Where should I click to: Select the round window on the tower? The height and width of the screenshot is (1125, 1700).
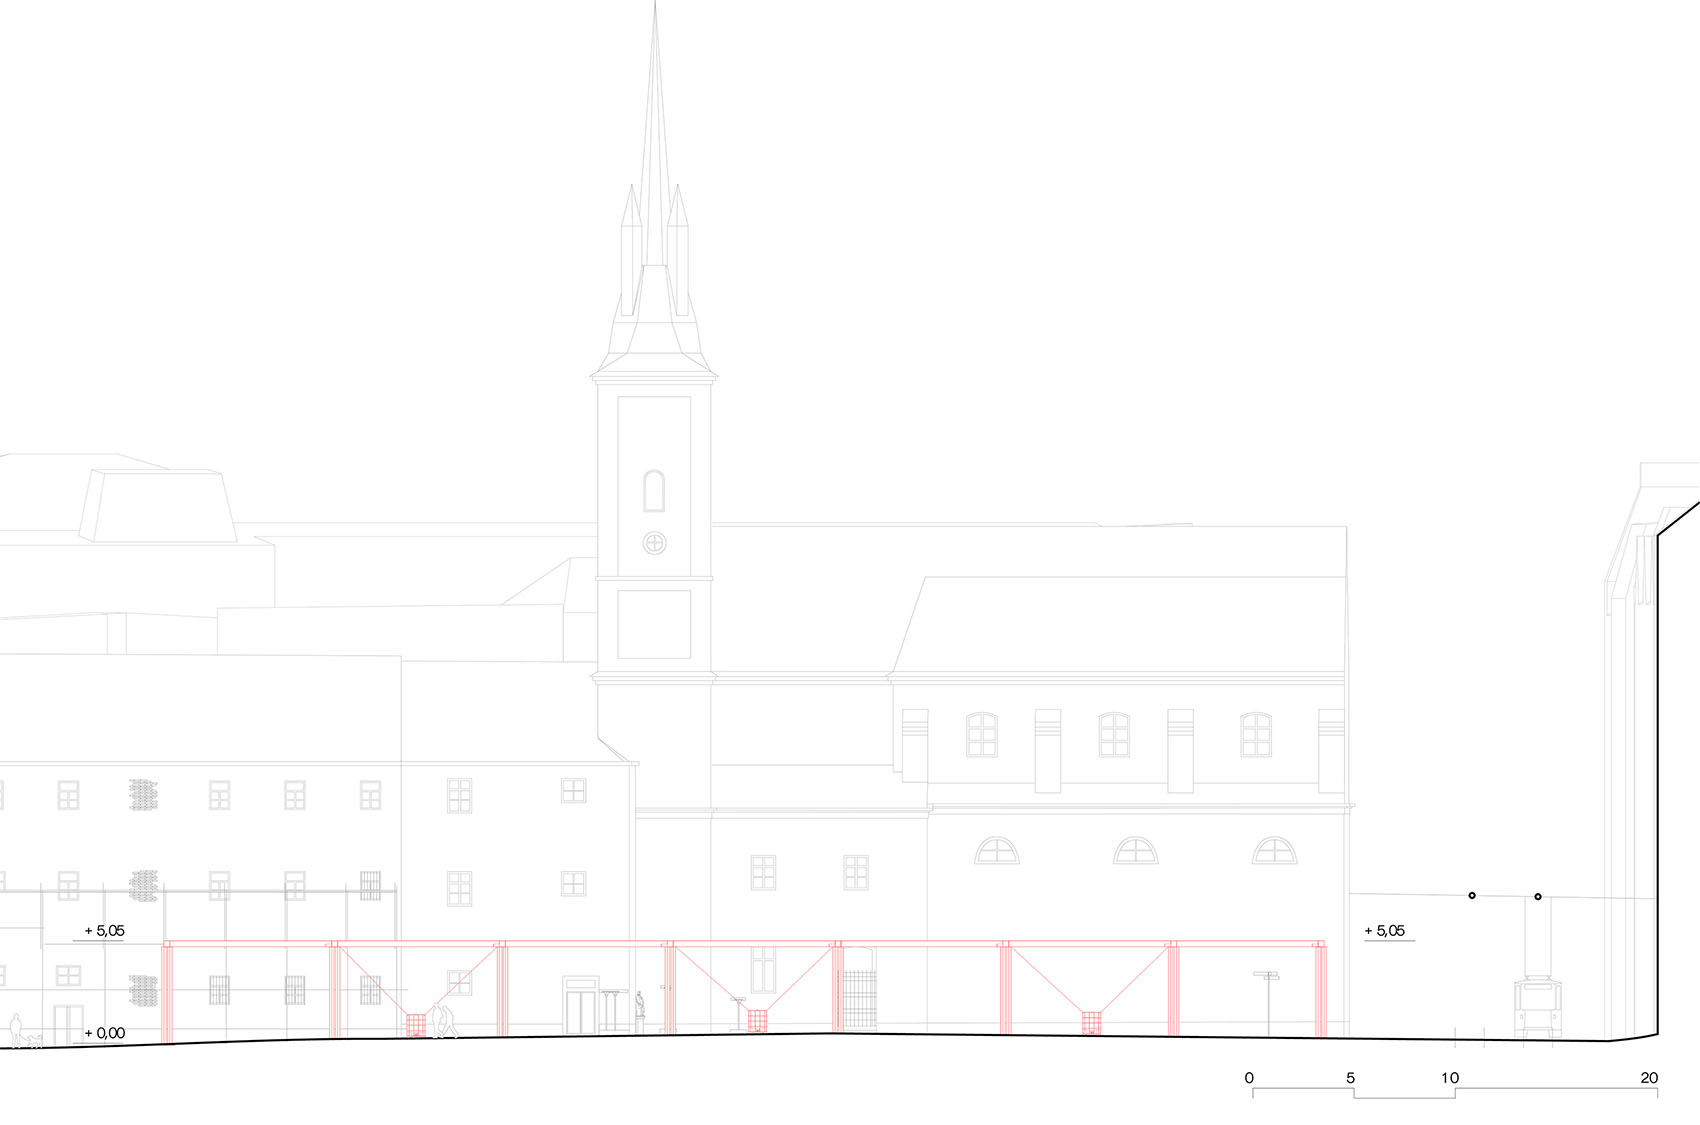pyautogui.click(x=654, y=543)
